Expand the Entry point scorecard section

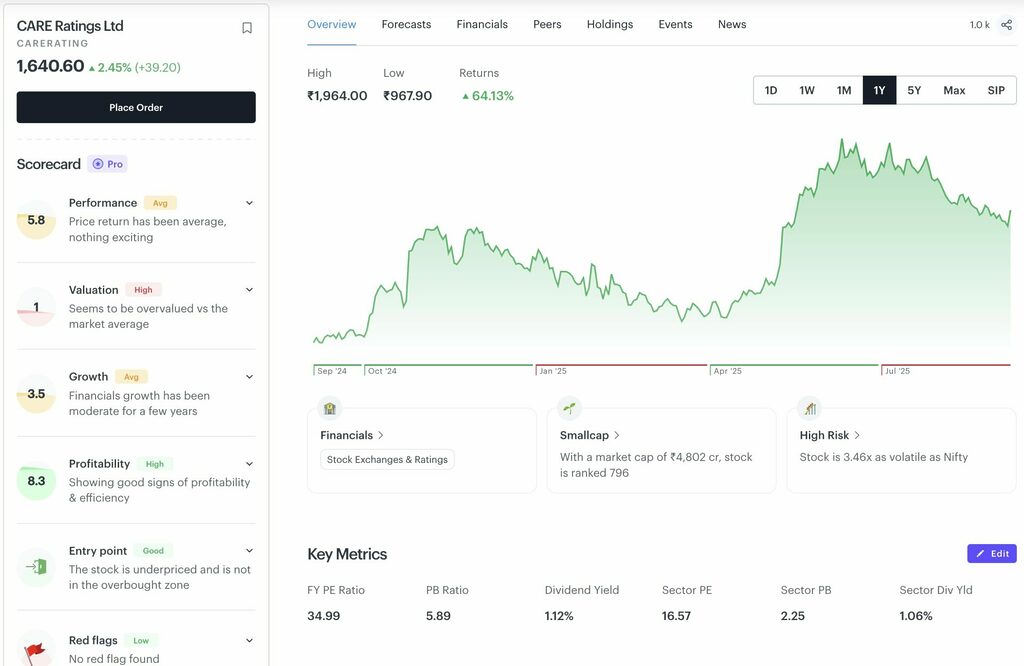249,550
